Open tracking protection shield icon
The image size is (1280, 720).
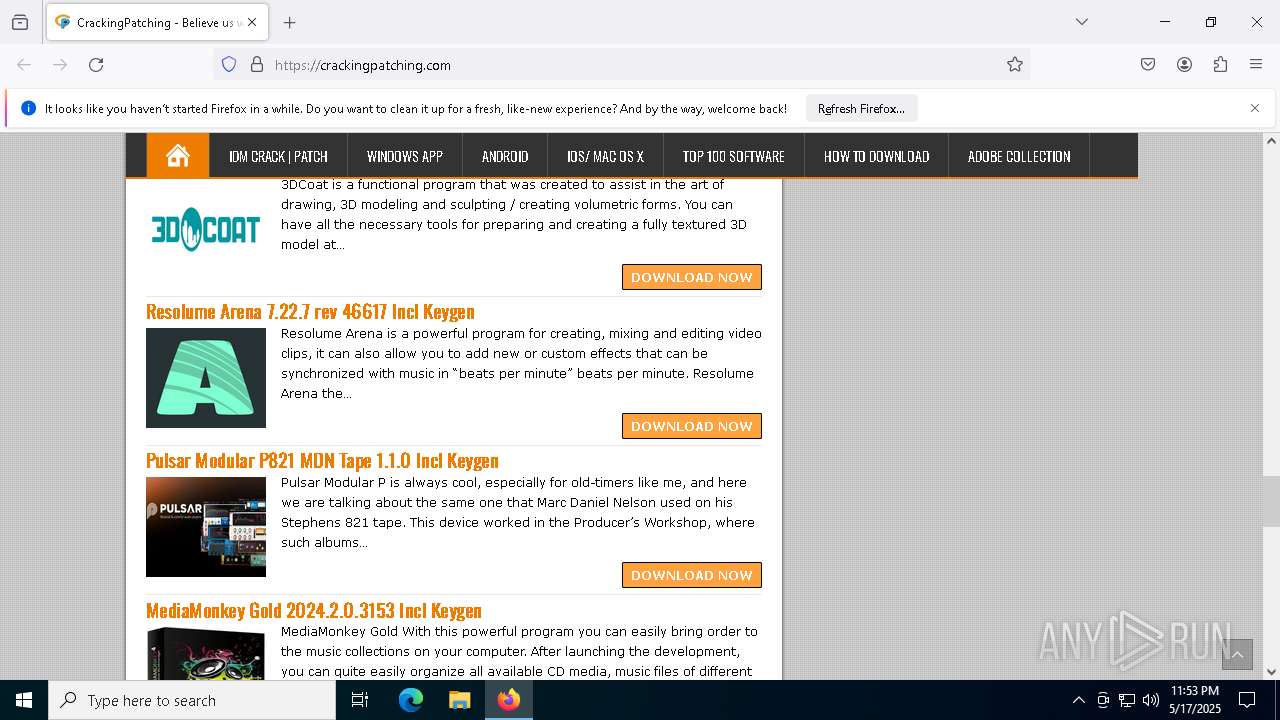(229, 64)
